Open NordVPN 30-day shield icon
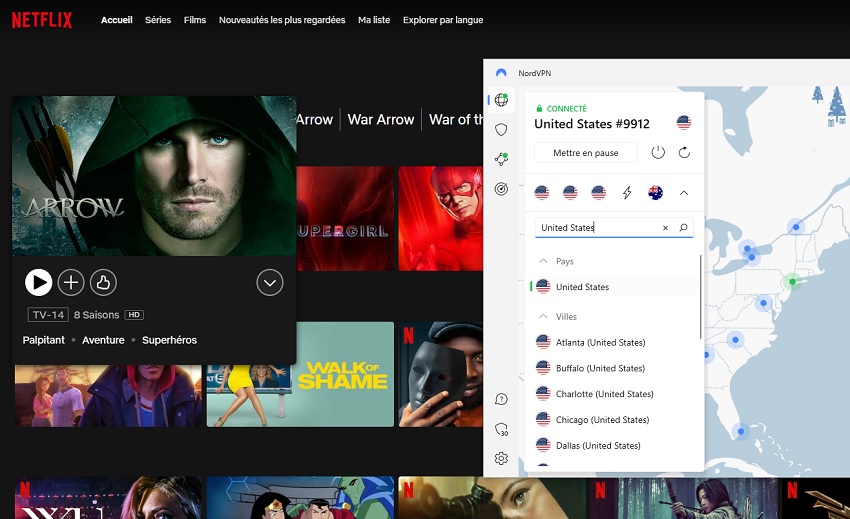Viewport: 850px width, 519px height. 501,430
